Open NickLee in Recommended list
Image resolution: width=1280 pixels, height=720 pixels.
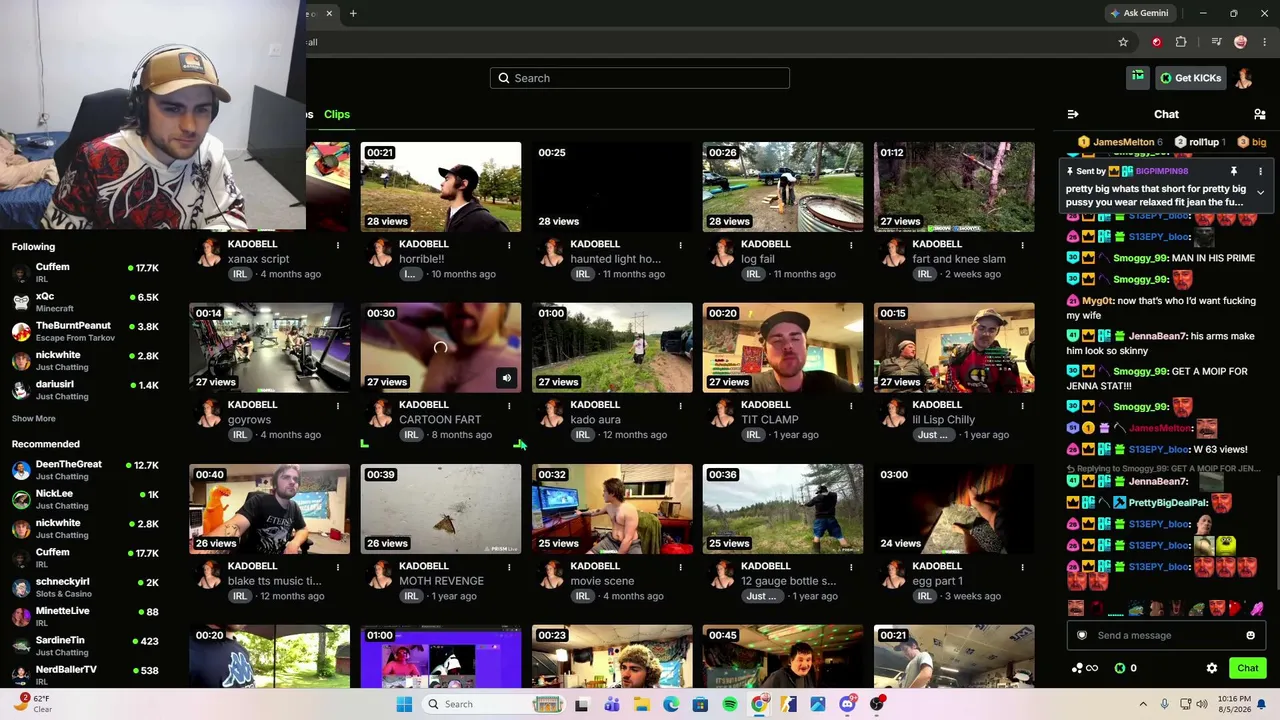(x=85, y=499)
